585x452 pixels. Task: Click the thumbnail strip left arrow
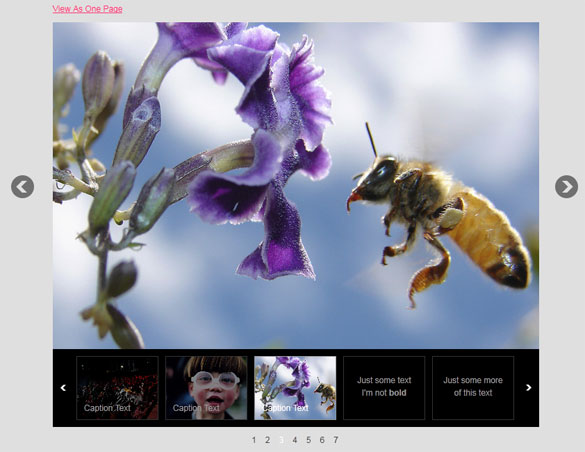pos(63,388)
